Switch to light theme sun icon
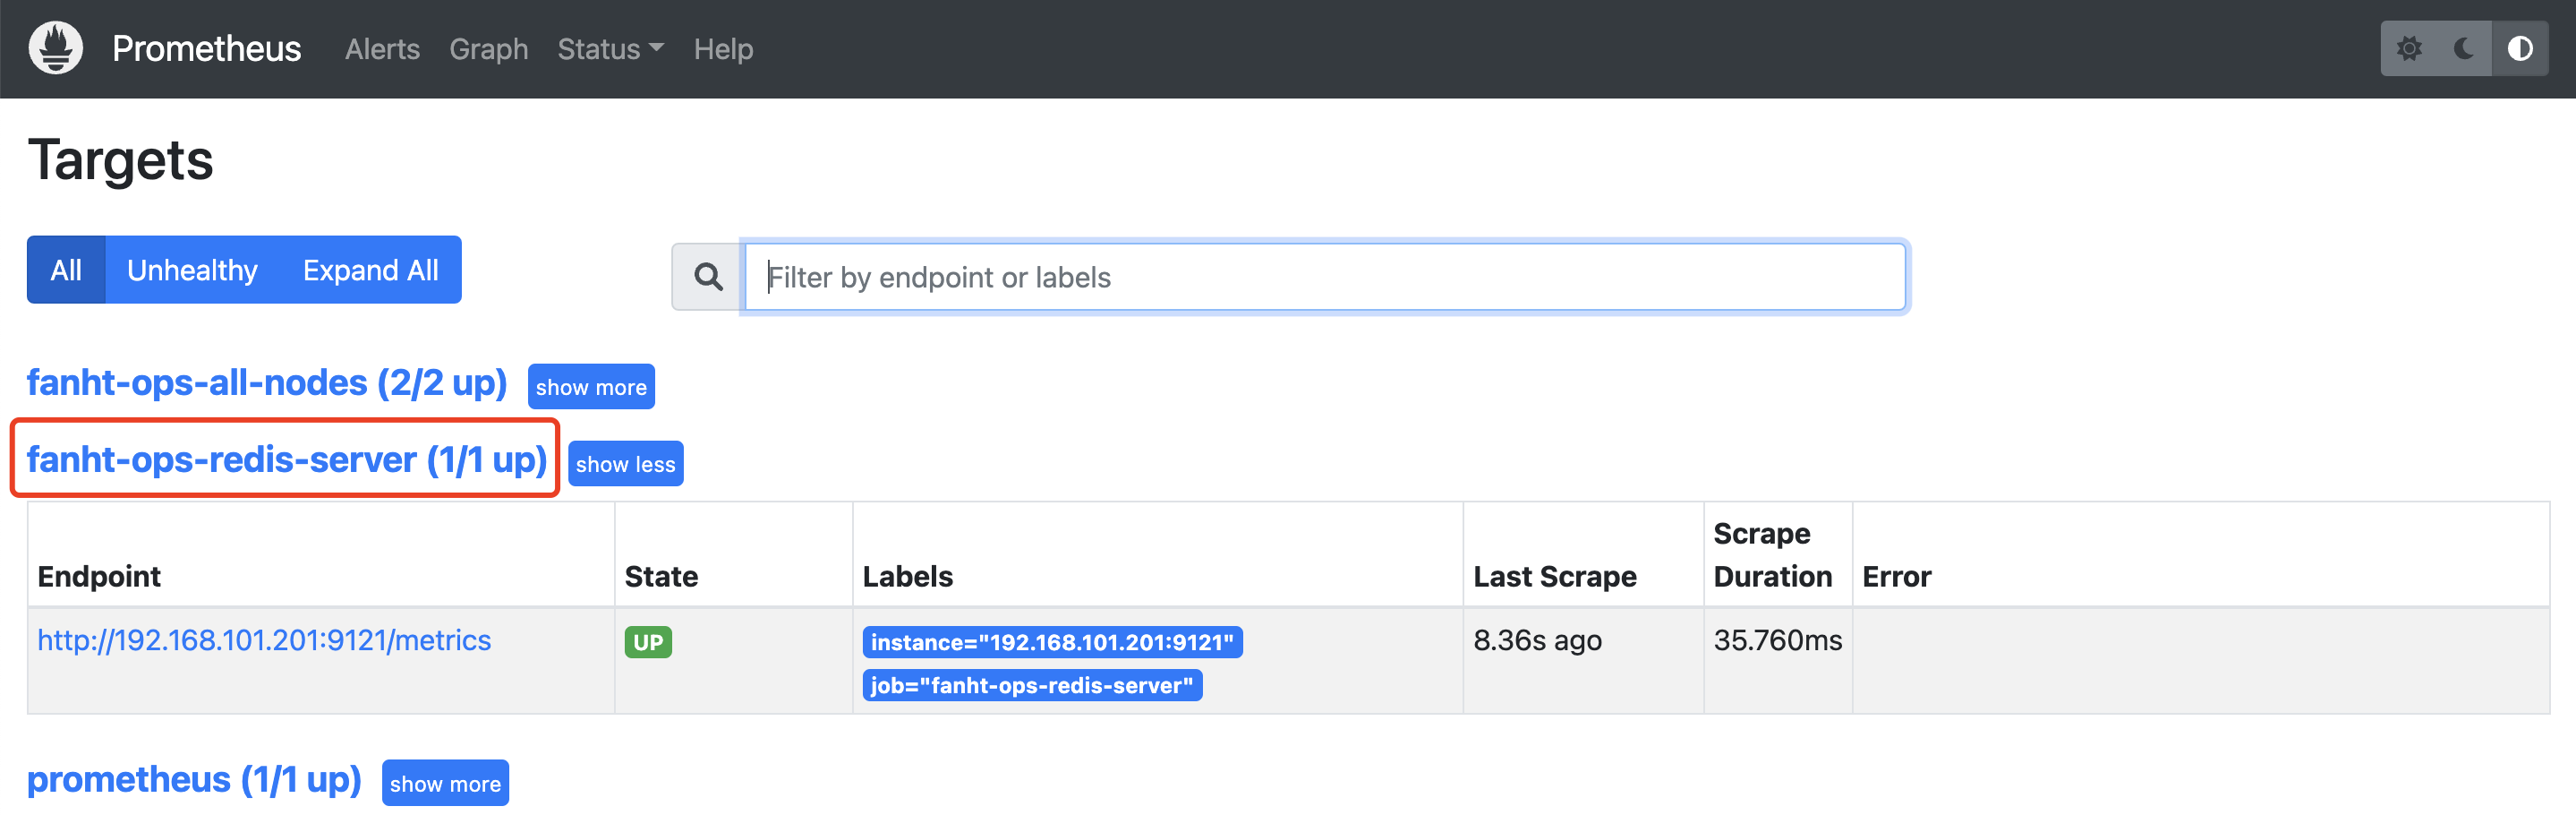 tap(2409, 48)
